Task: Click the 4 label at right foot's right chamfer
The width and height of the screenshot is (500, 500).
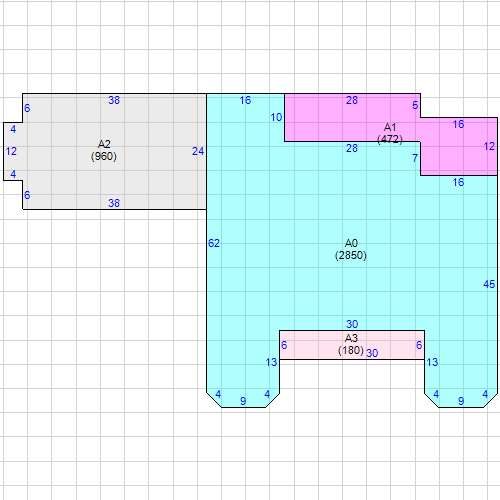Action: 485,394
